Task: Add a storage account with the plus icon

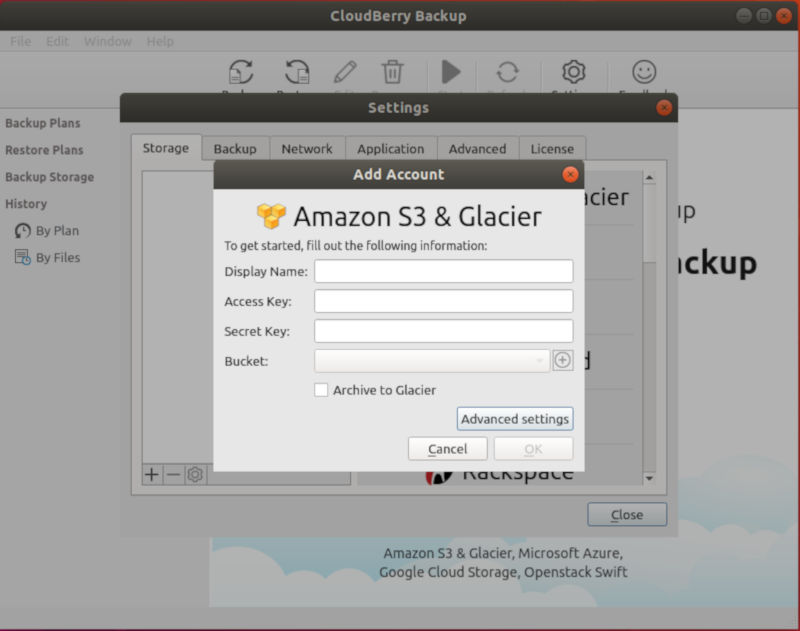Action: (x=150, y=474)
